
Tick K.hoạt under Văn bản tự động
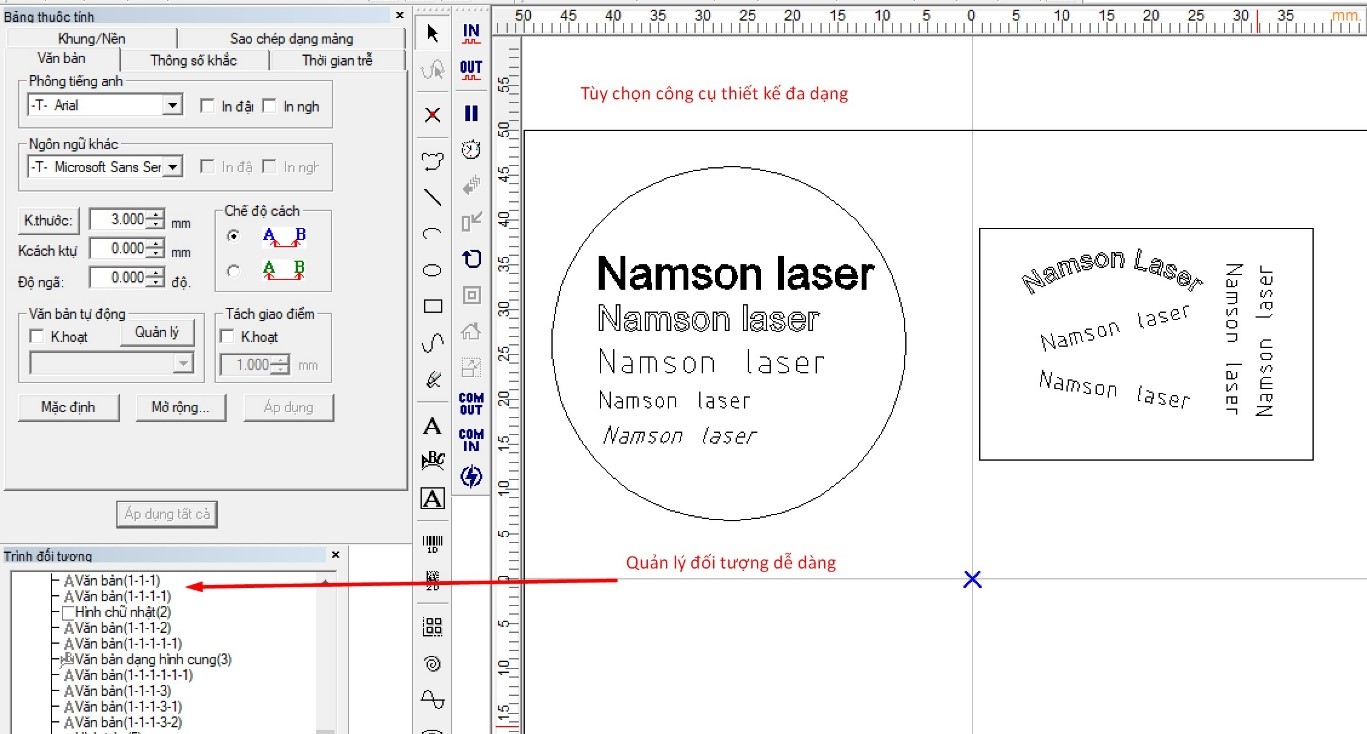click(x=37, y=337)
